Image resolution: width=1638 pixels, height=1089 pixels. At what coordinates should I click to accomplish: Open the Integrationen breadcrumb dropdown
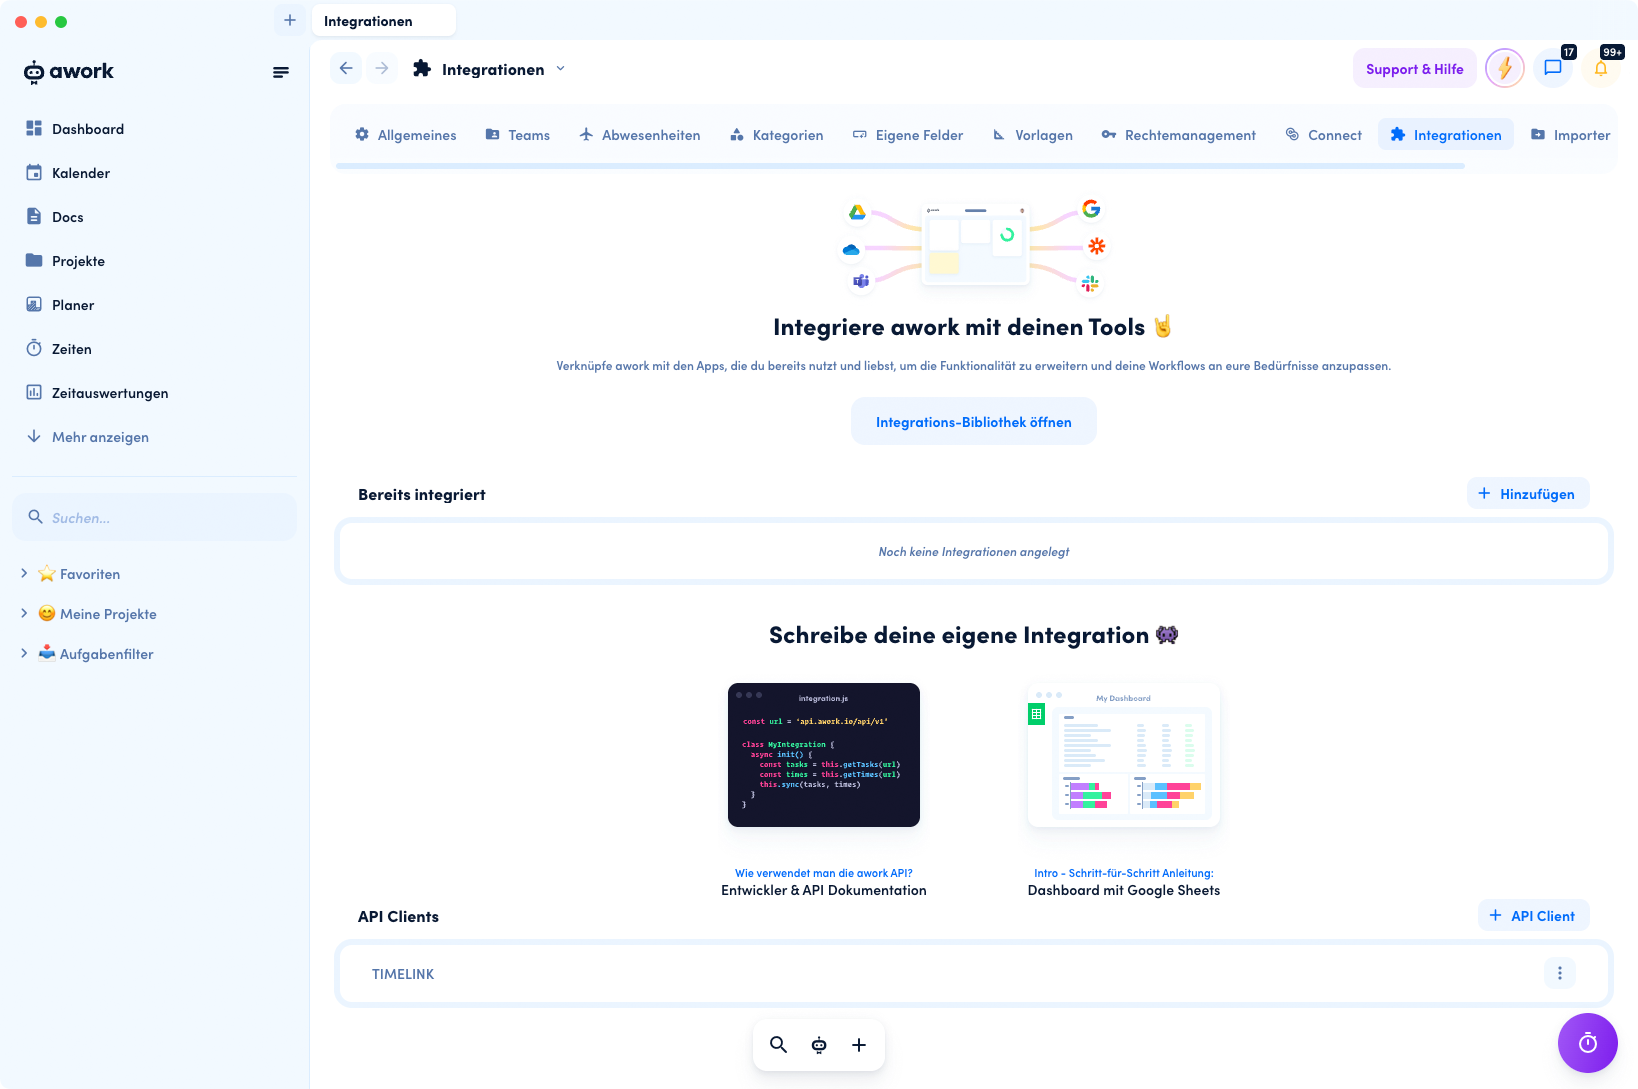tap(560, 68)
